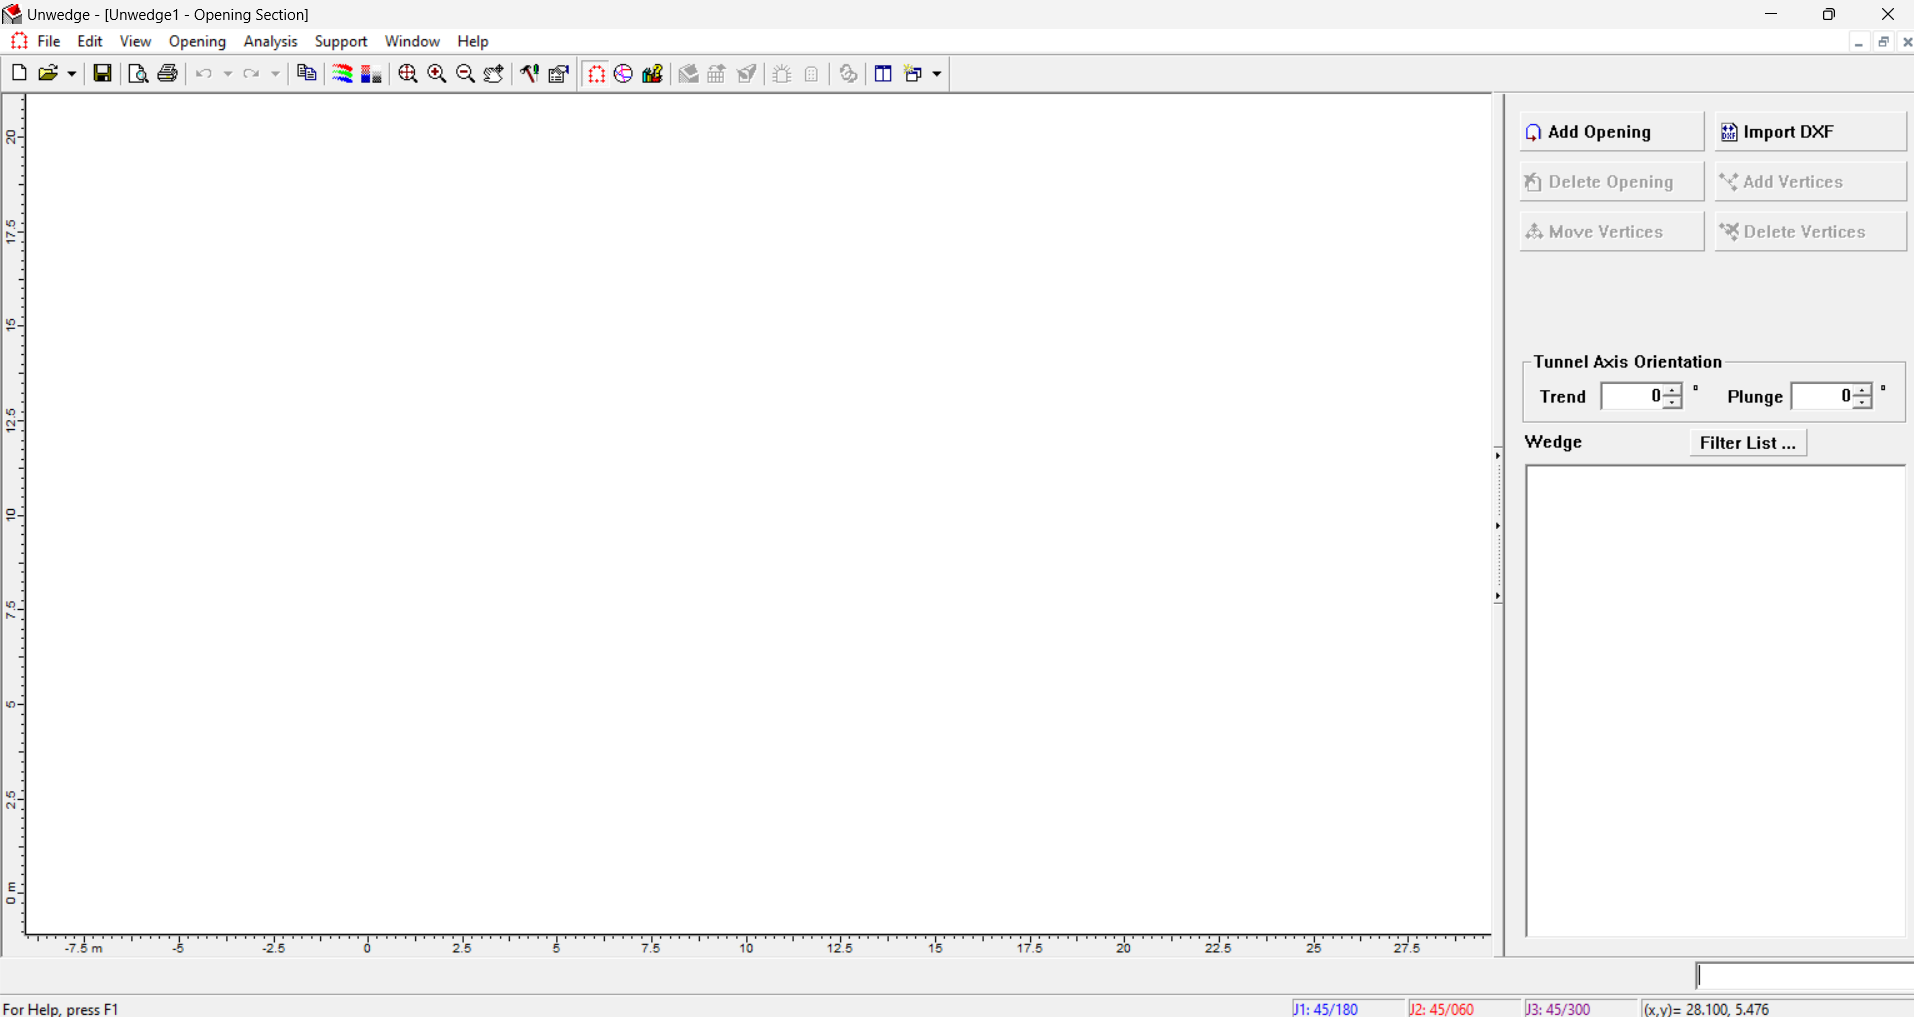Viewport: 1914px width, 1017px height.
Task: Open the Help menu
Action: coord(473,41)
